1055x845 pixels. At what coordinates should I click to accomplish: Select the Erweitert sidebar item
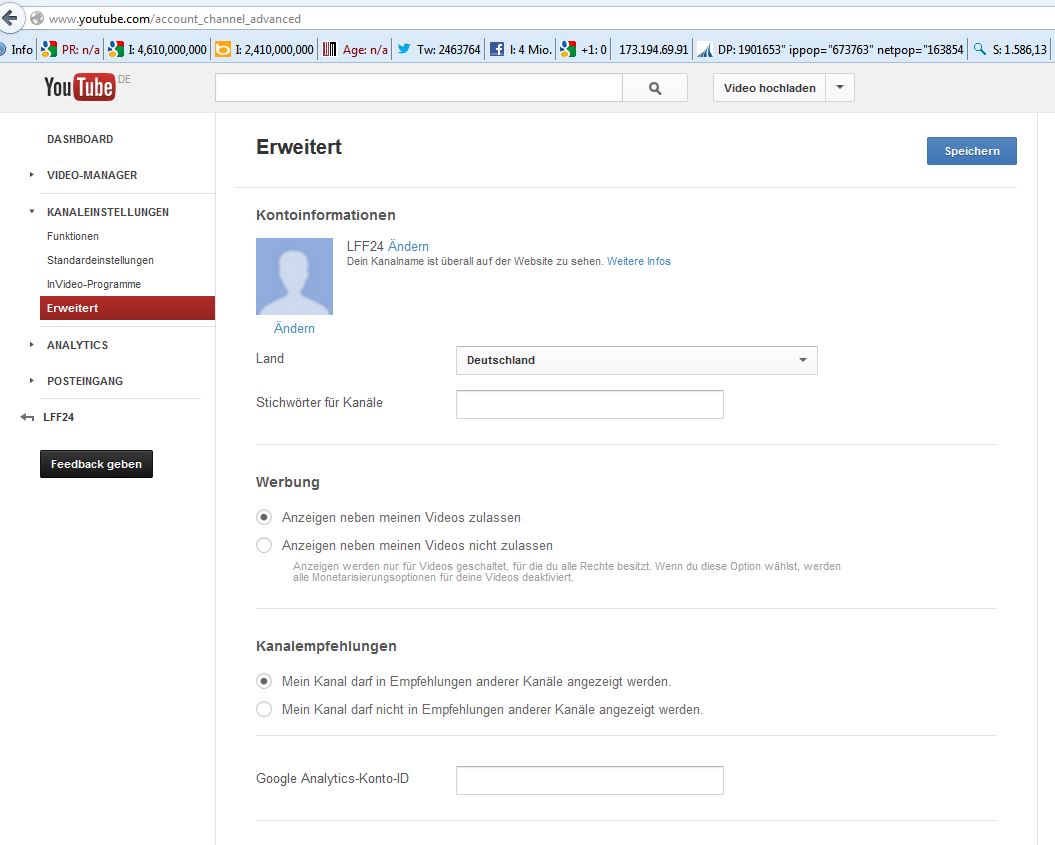tap(127, 308)
